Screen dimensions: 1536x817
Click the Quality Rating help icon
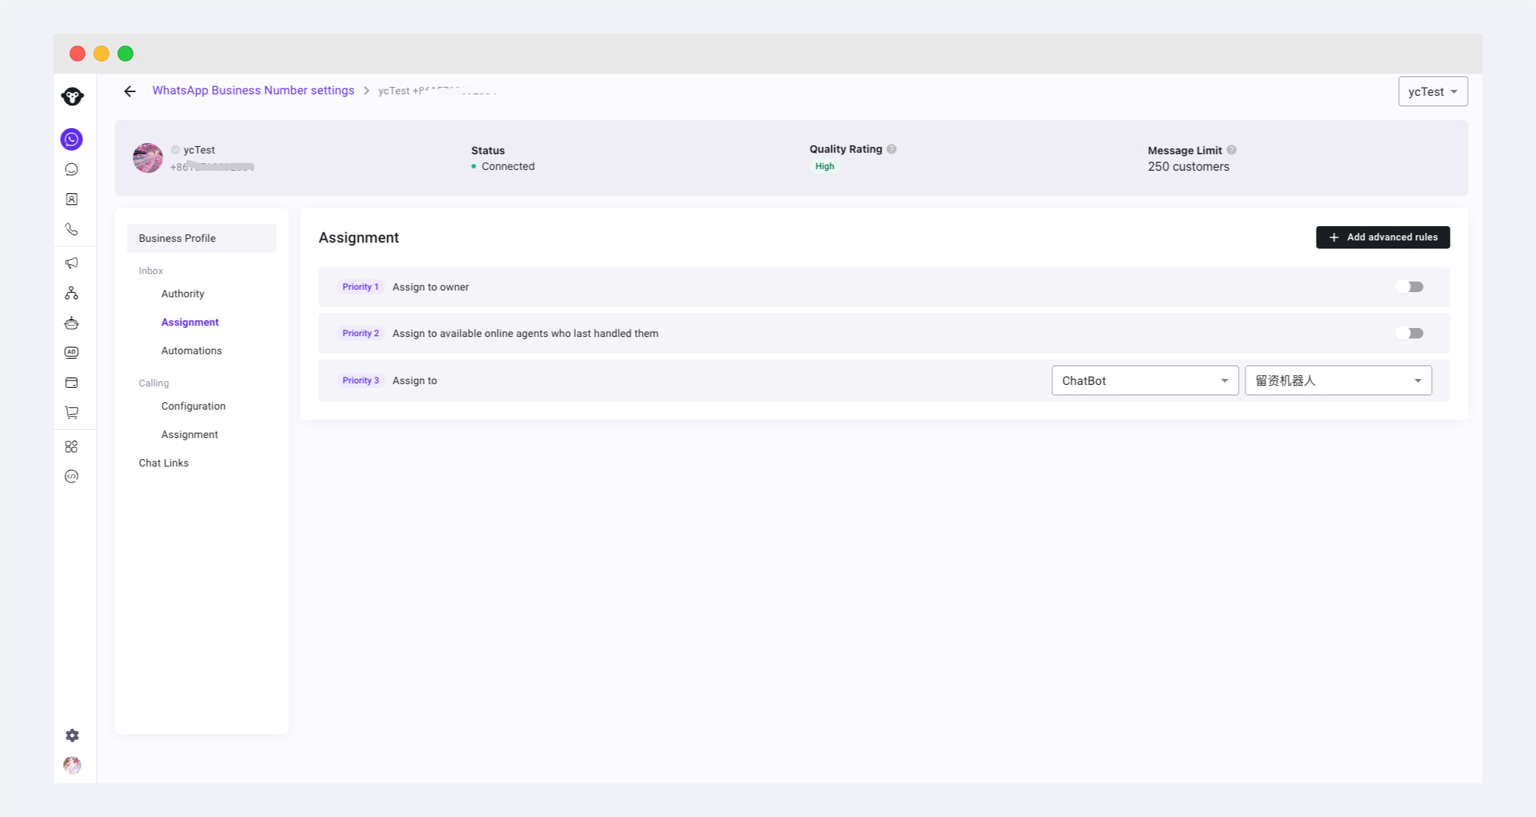[x=892, y=149]
